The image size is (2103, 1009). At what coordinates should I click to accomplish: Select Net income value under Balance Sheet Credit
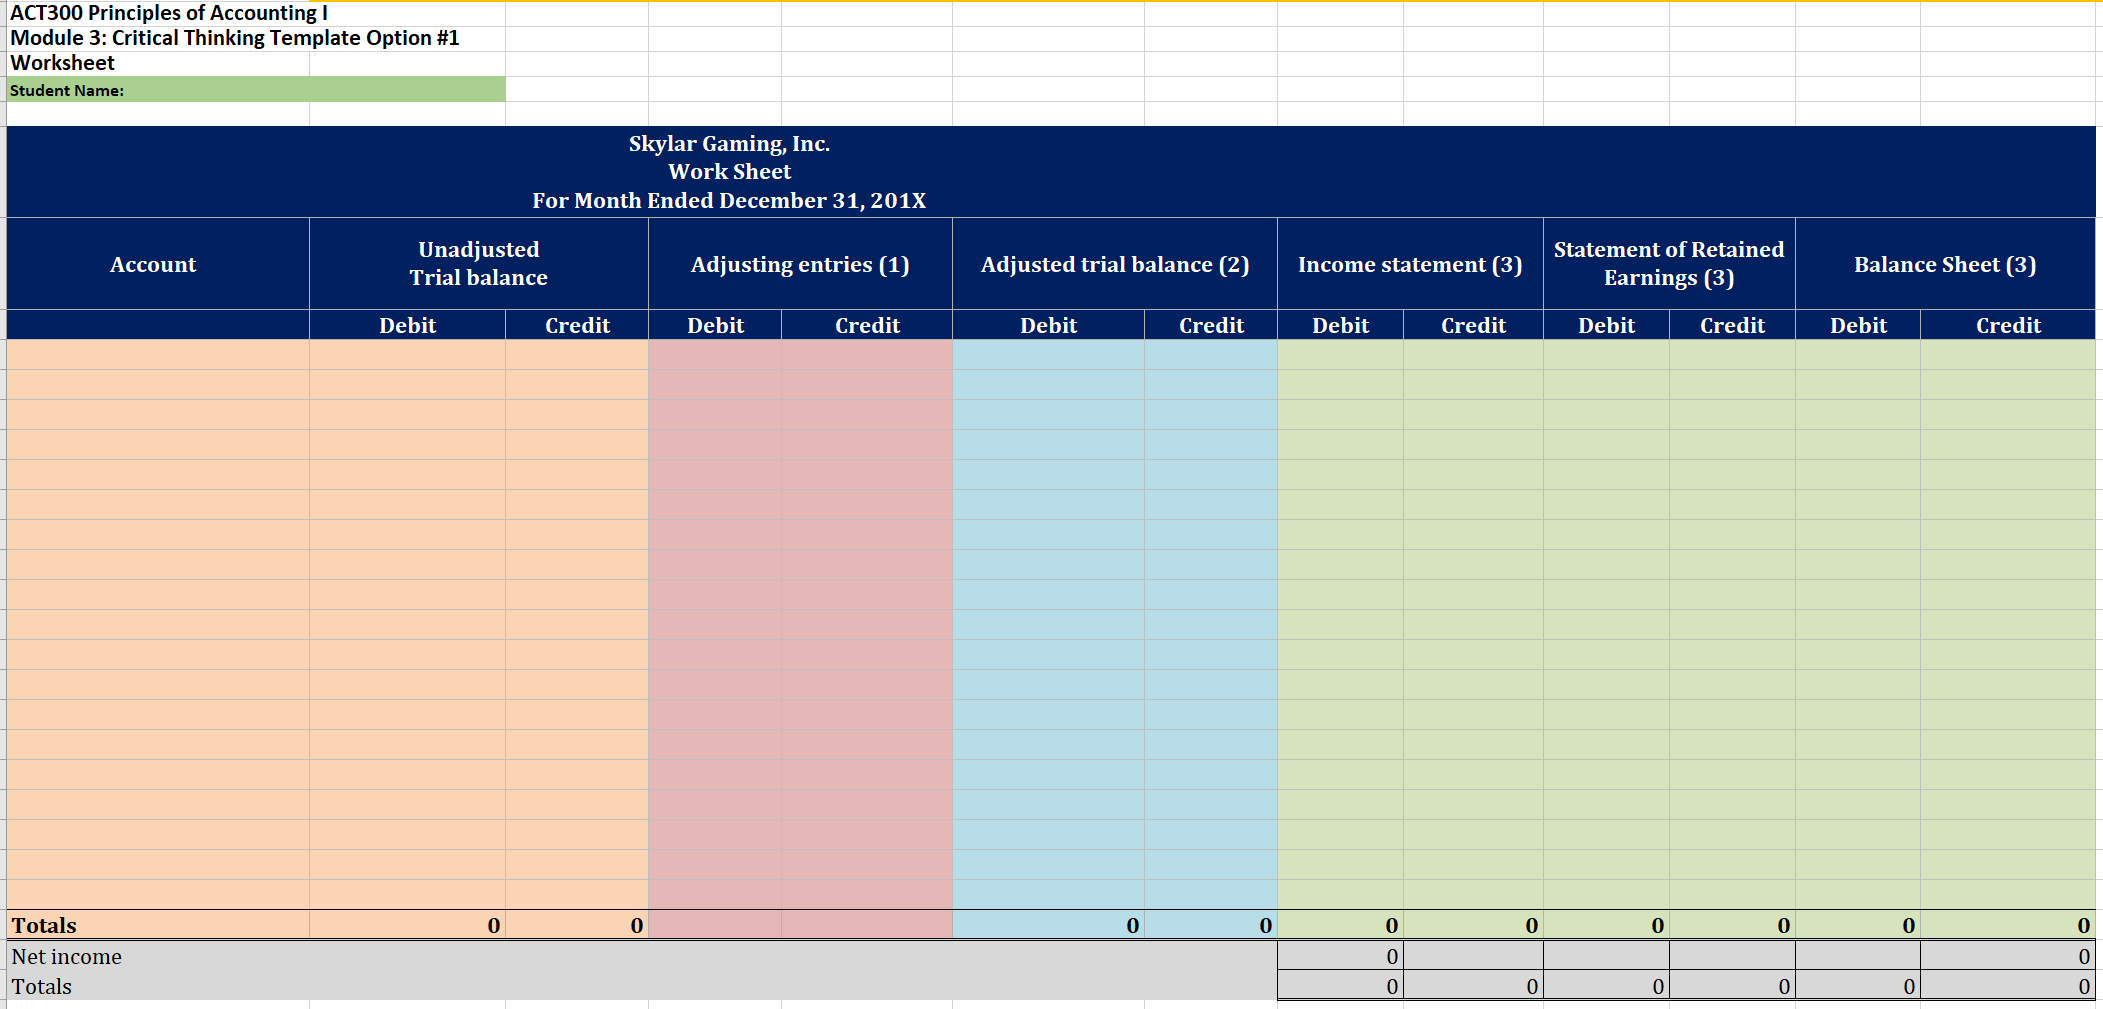pos(2008,956)
